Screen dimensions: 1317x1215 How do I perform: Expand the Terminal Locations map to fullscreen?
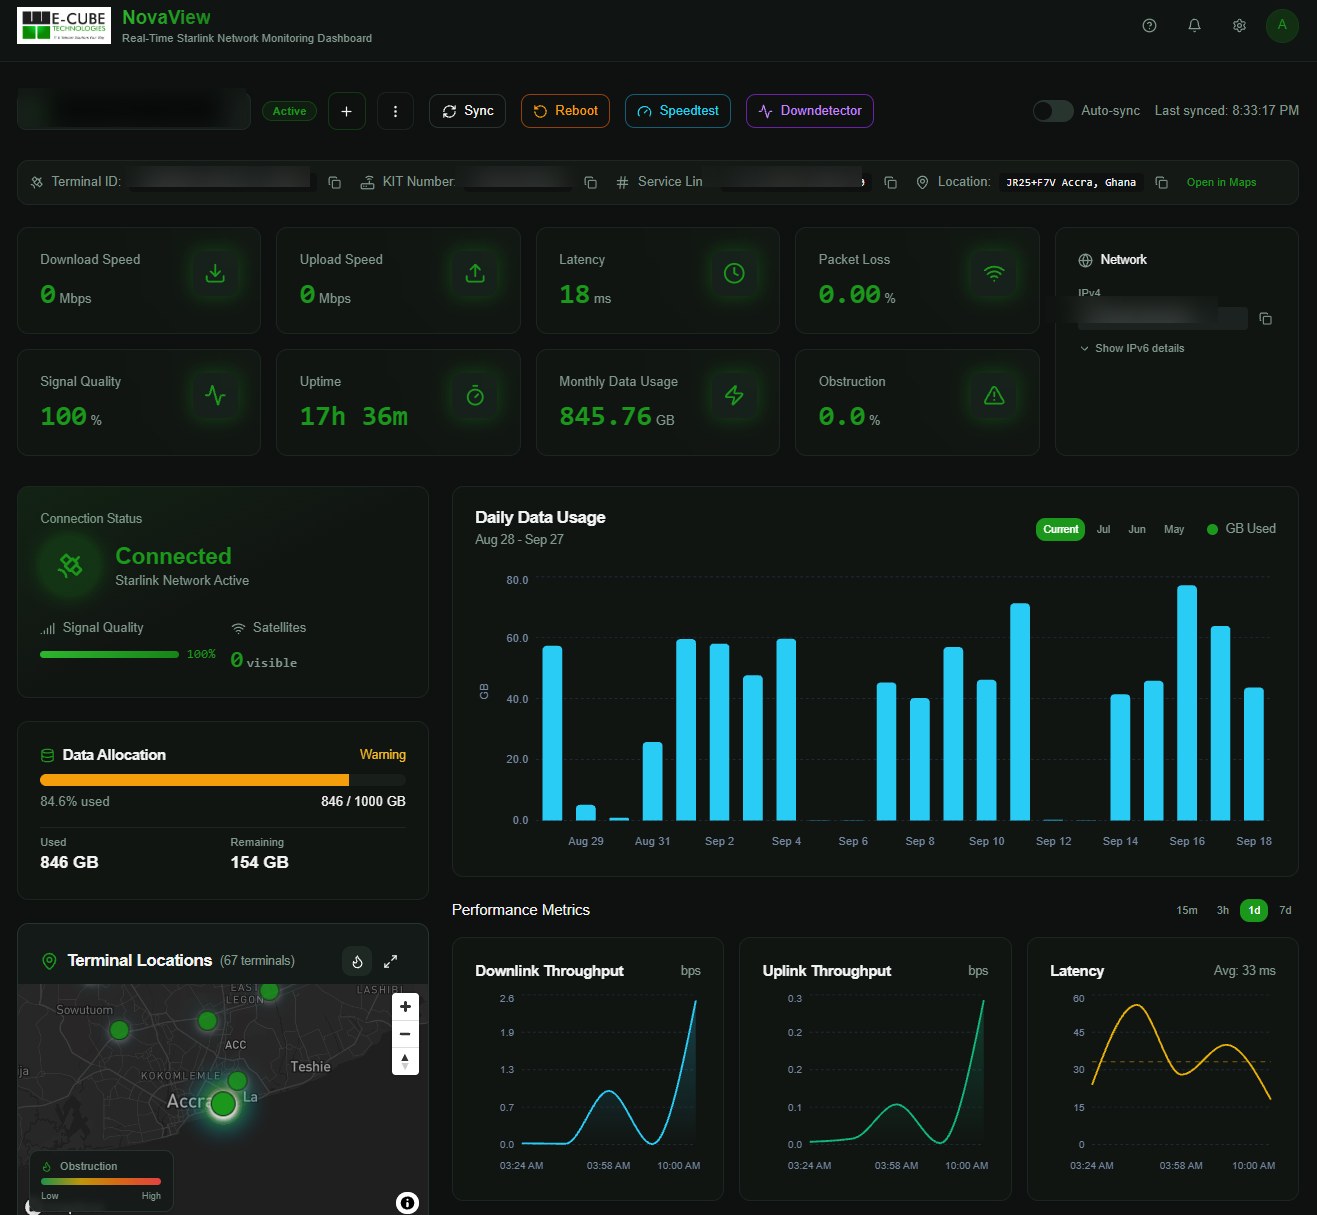[x=391, y=961]
